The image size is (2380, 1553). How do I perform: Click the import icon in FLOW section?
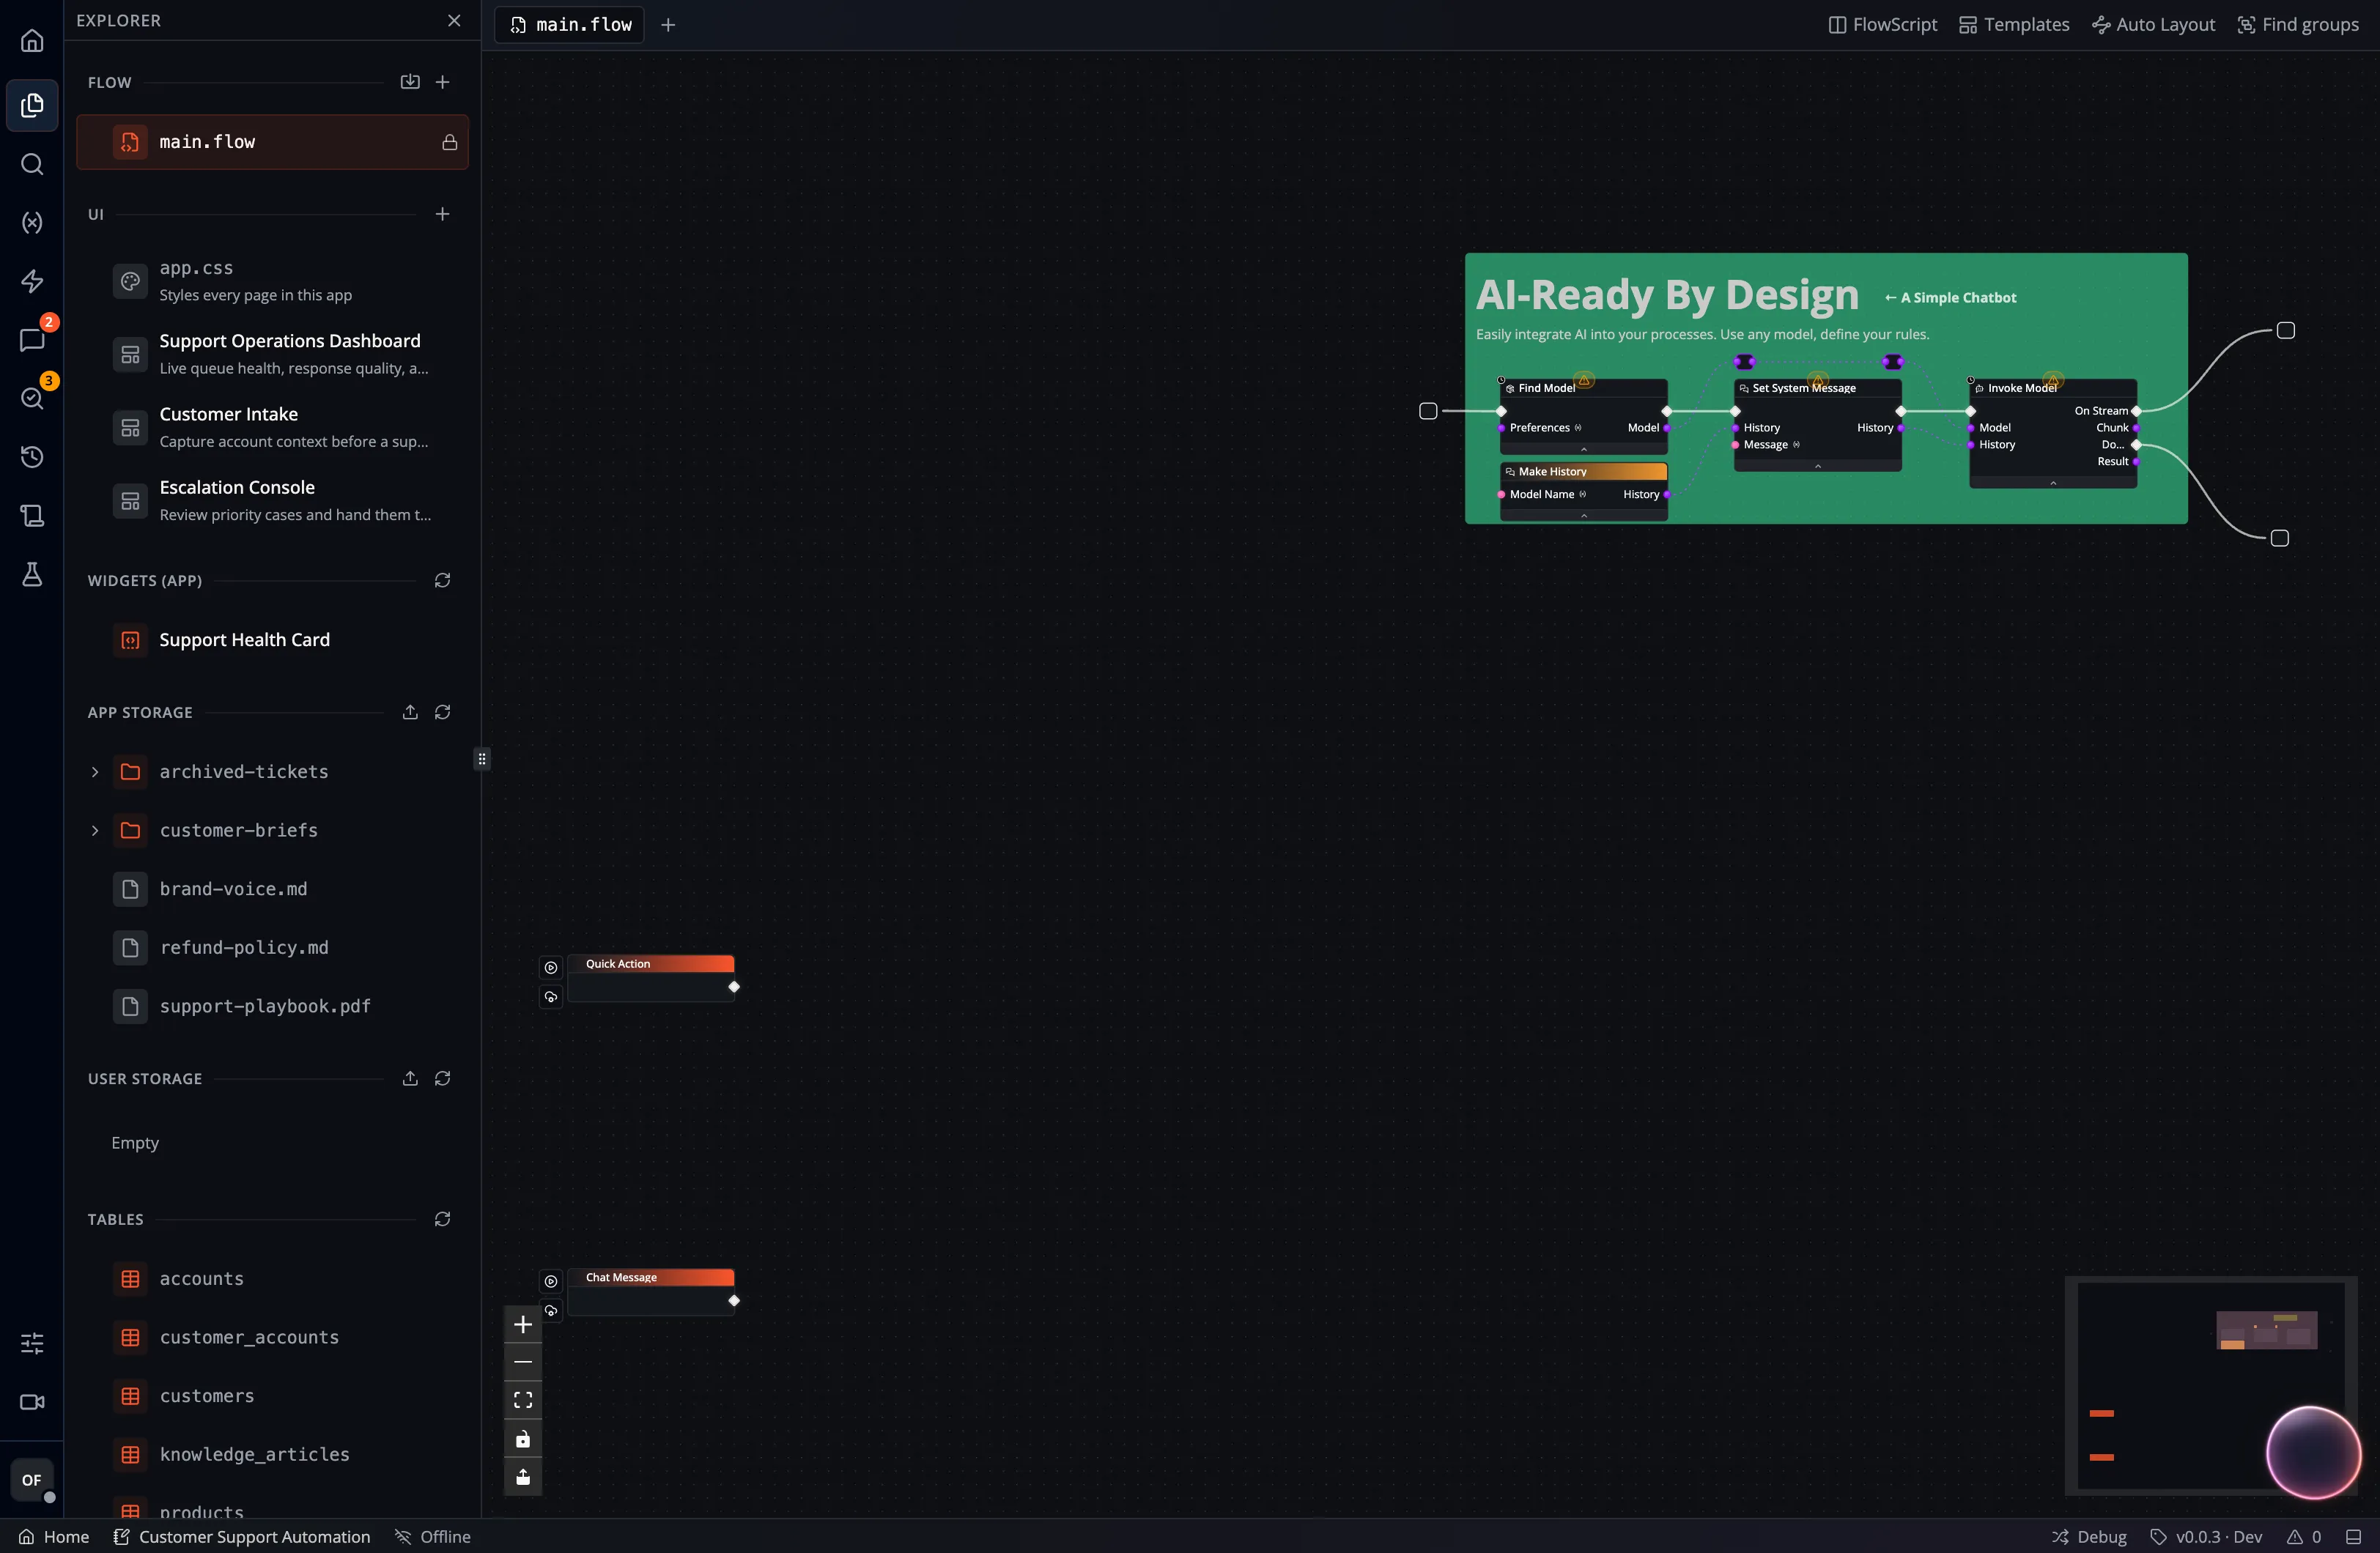tap(410, 82)
